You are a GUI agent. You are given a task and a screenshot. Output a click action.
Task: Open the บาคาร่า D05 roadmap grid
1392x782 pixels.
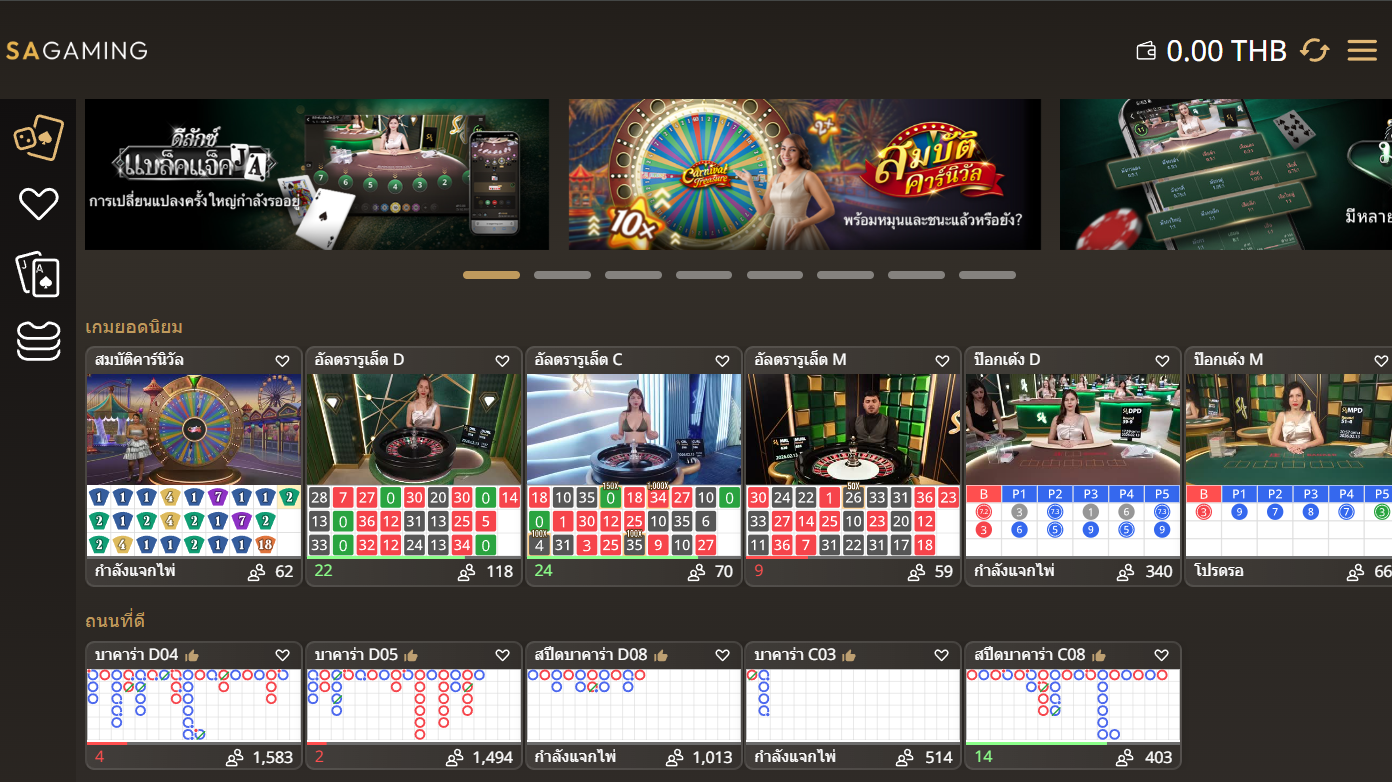pyautogui.click(x=413, y=705)
